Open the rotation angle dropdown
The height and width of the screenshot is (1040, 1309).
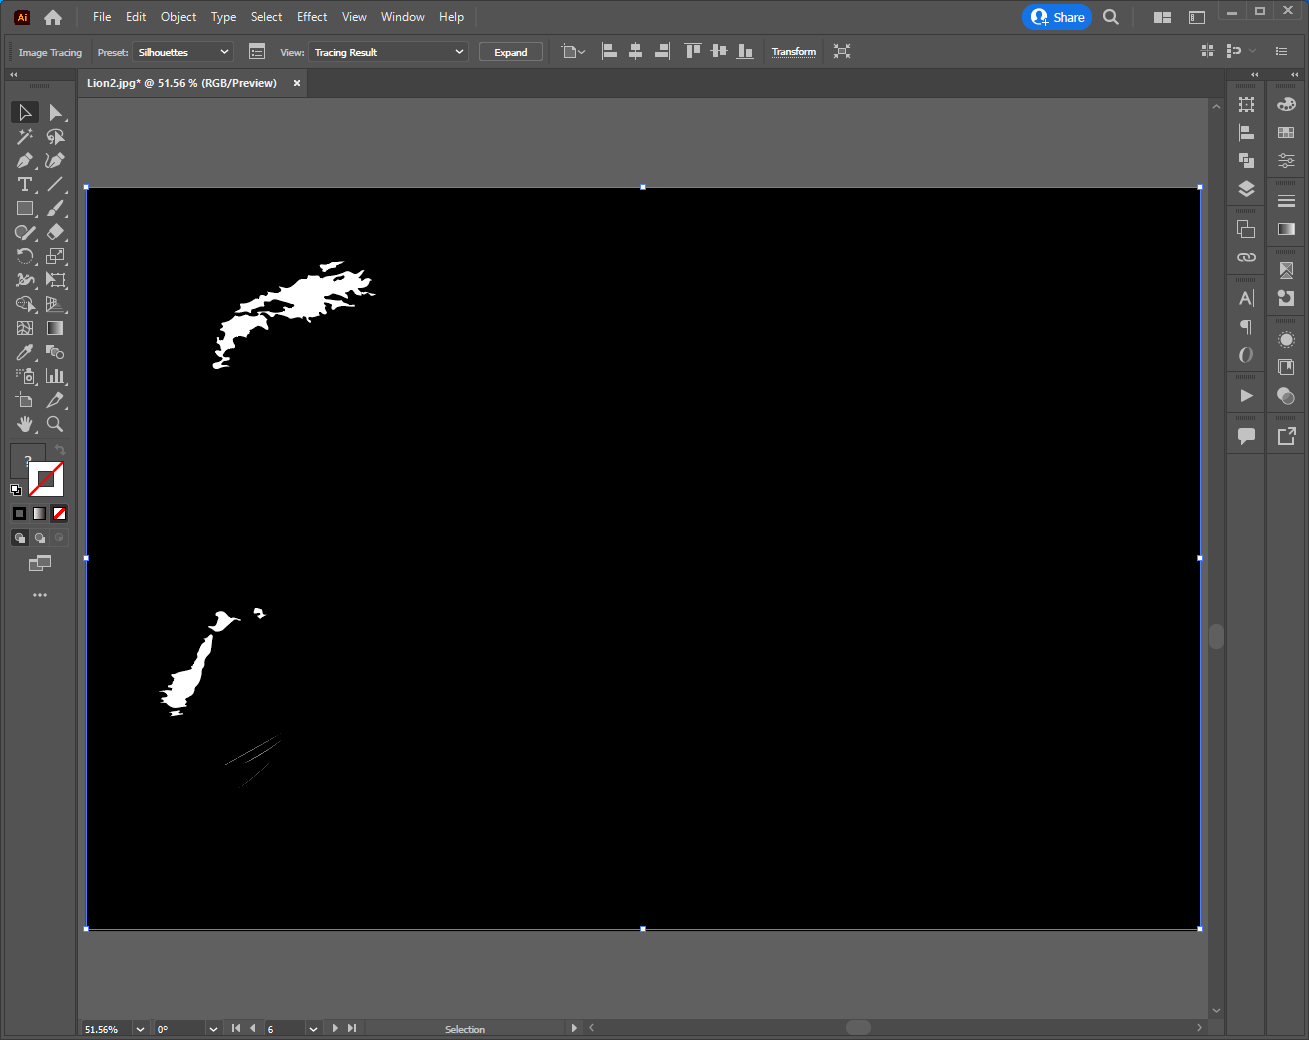(x=213, y=1029)
